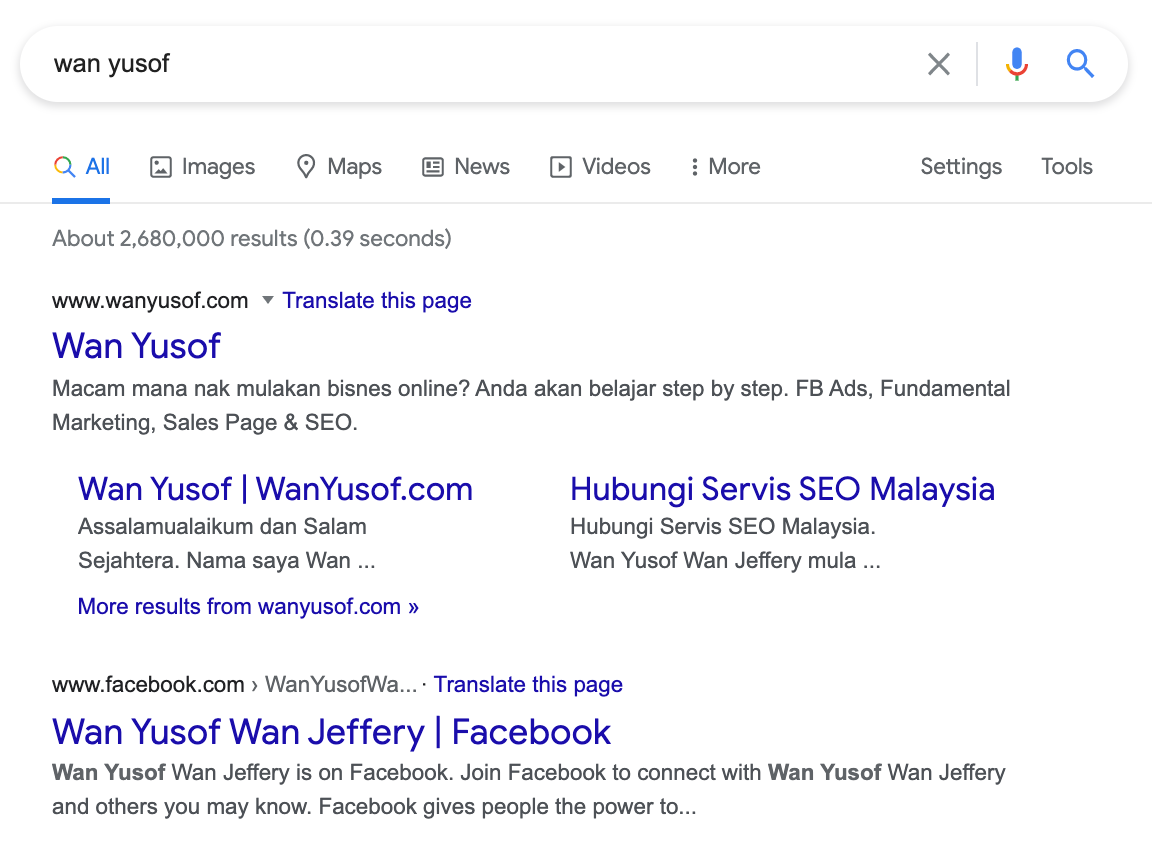The image size is (1152, 856).
Task: Submit search using the magnifying glass icon
Action: [x=1080, y=64]
